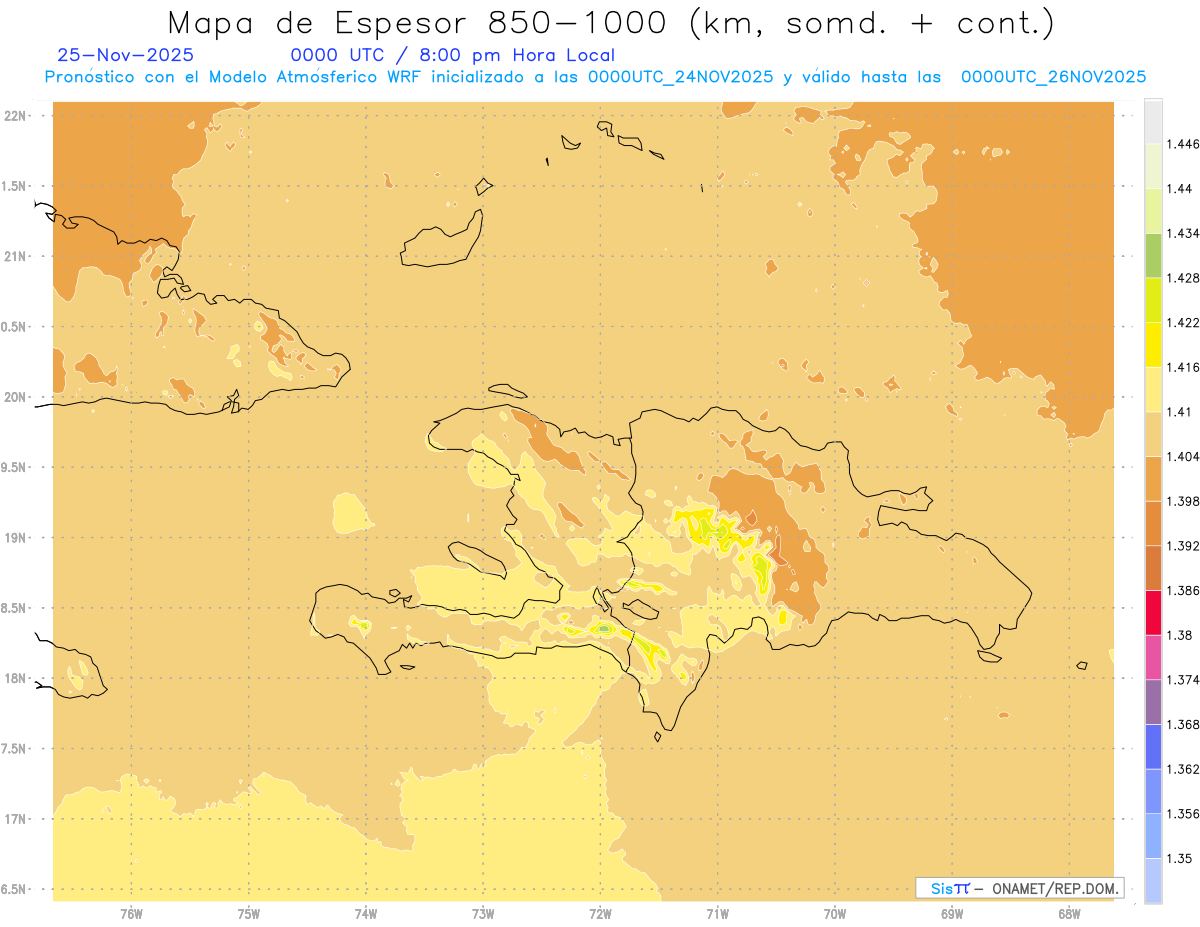Screen dimensions: 1200x927
Task: Click the '20N' latitude axis label
Action: 15,397
